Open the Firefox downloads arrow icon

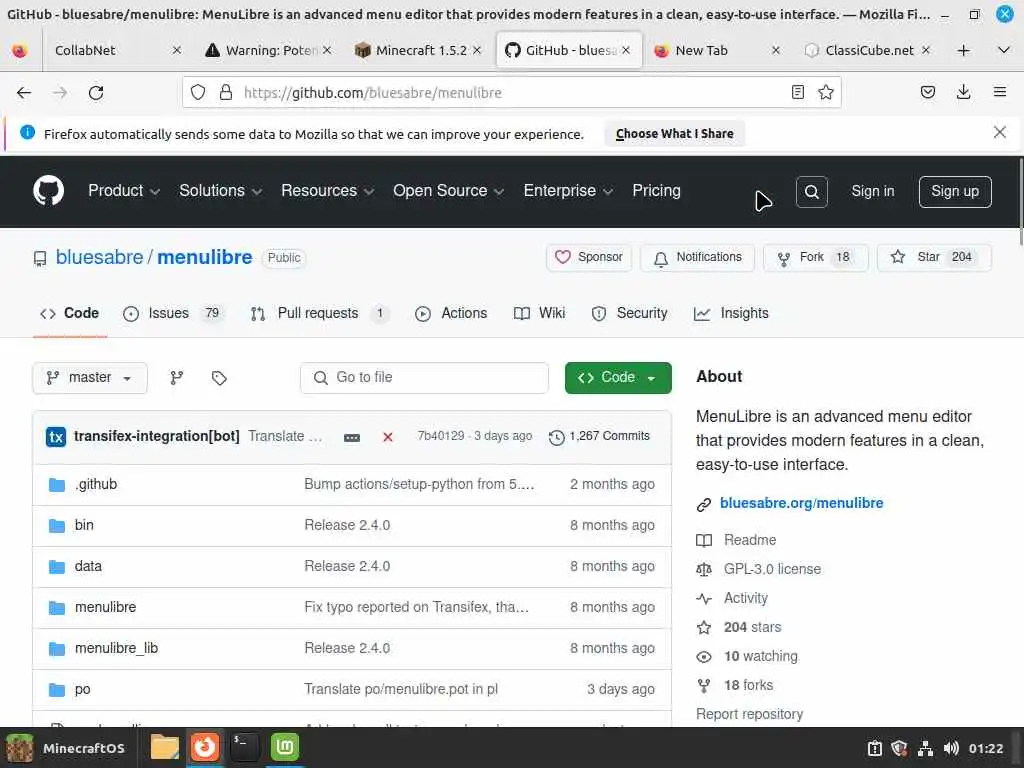pyautogui.click(x=963, y=92)
